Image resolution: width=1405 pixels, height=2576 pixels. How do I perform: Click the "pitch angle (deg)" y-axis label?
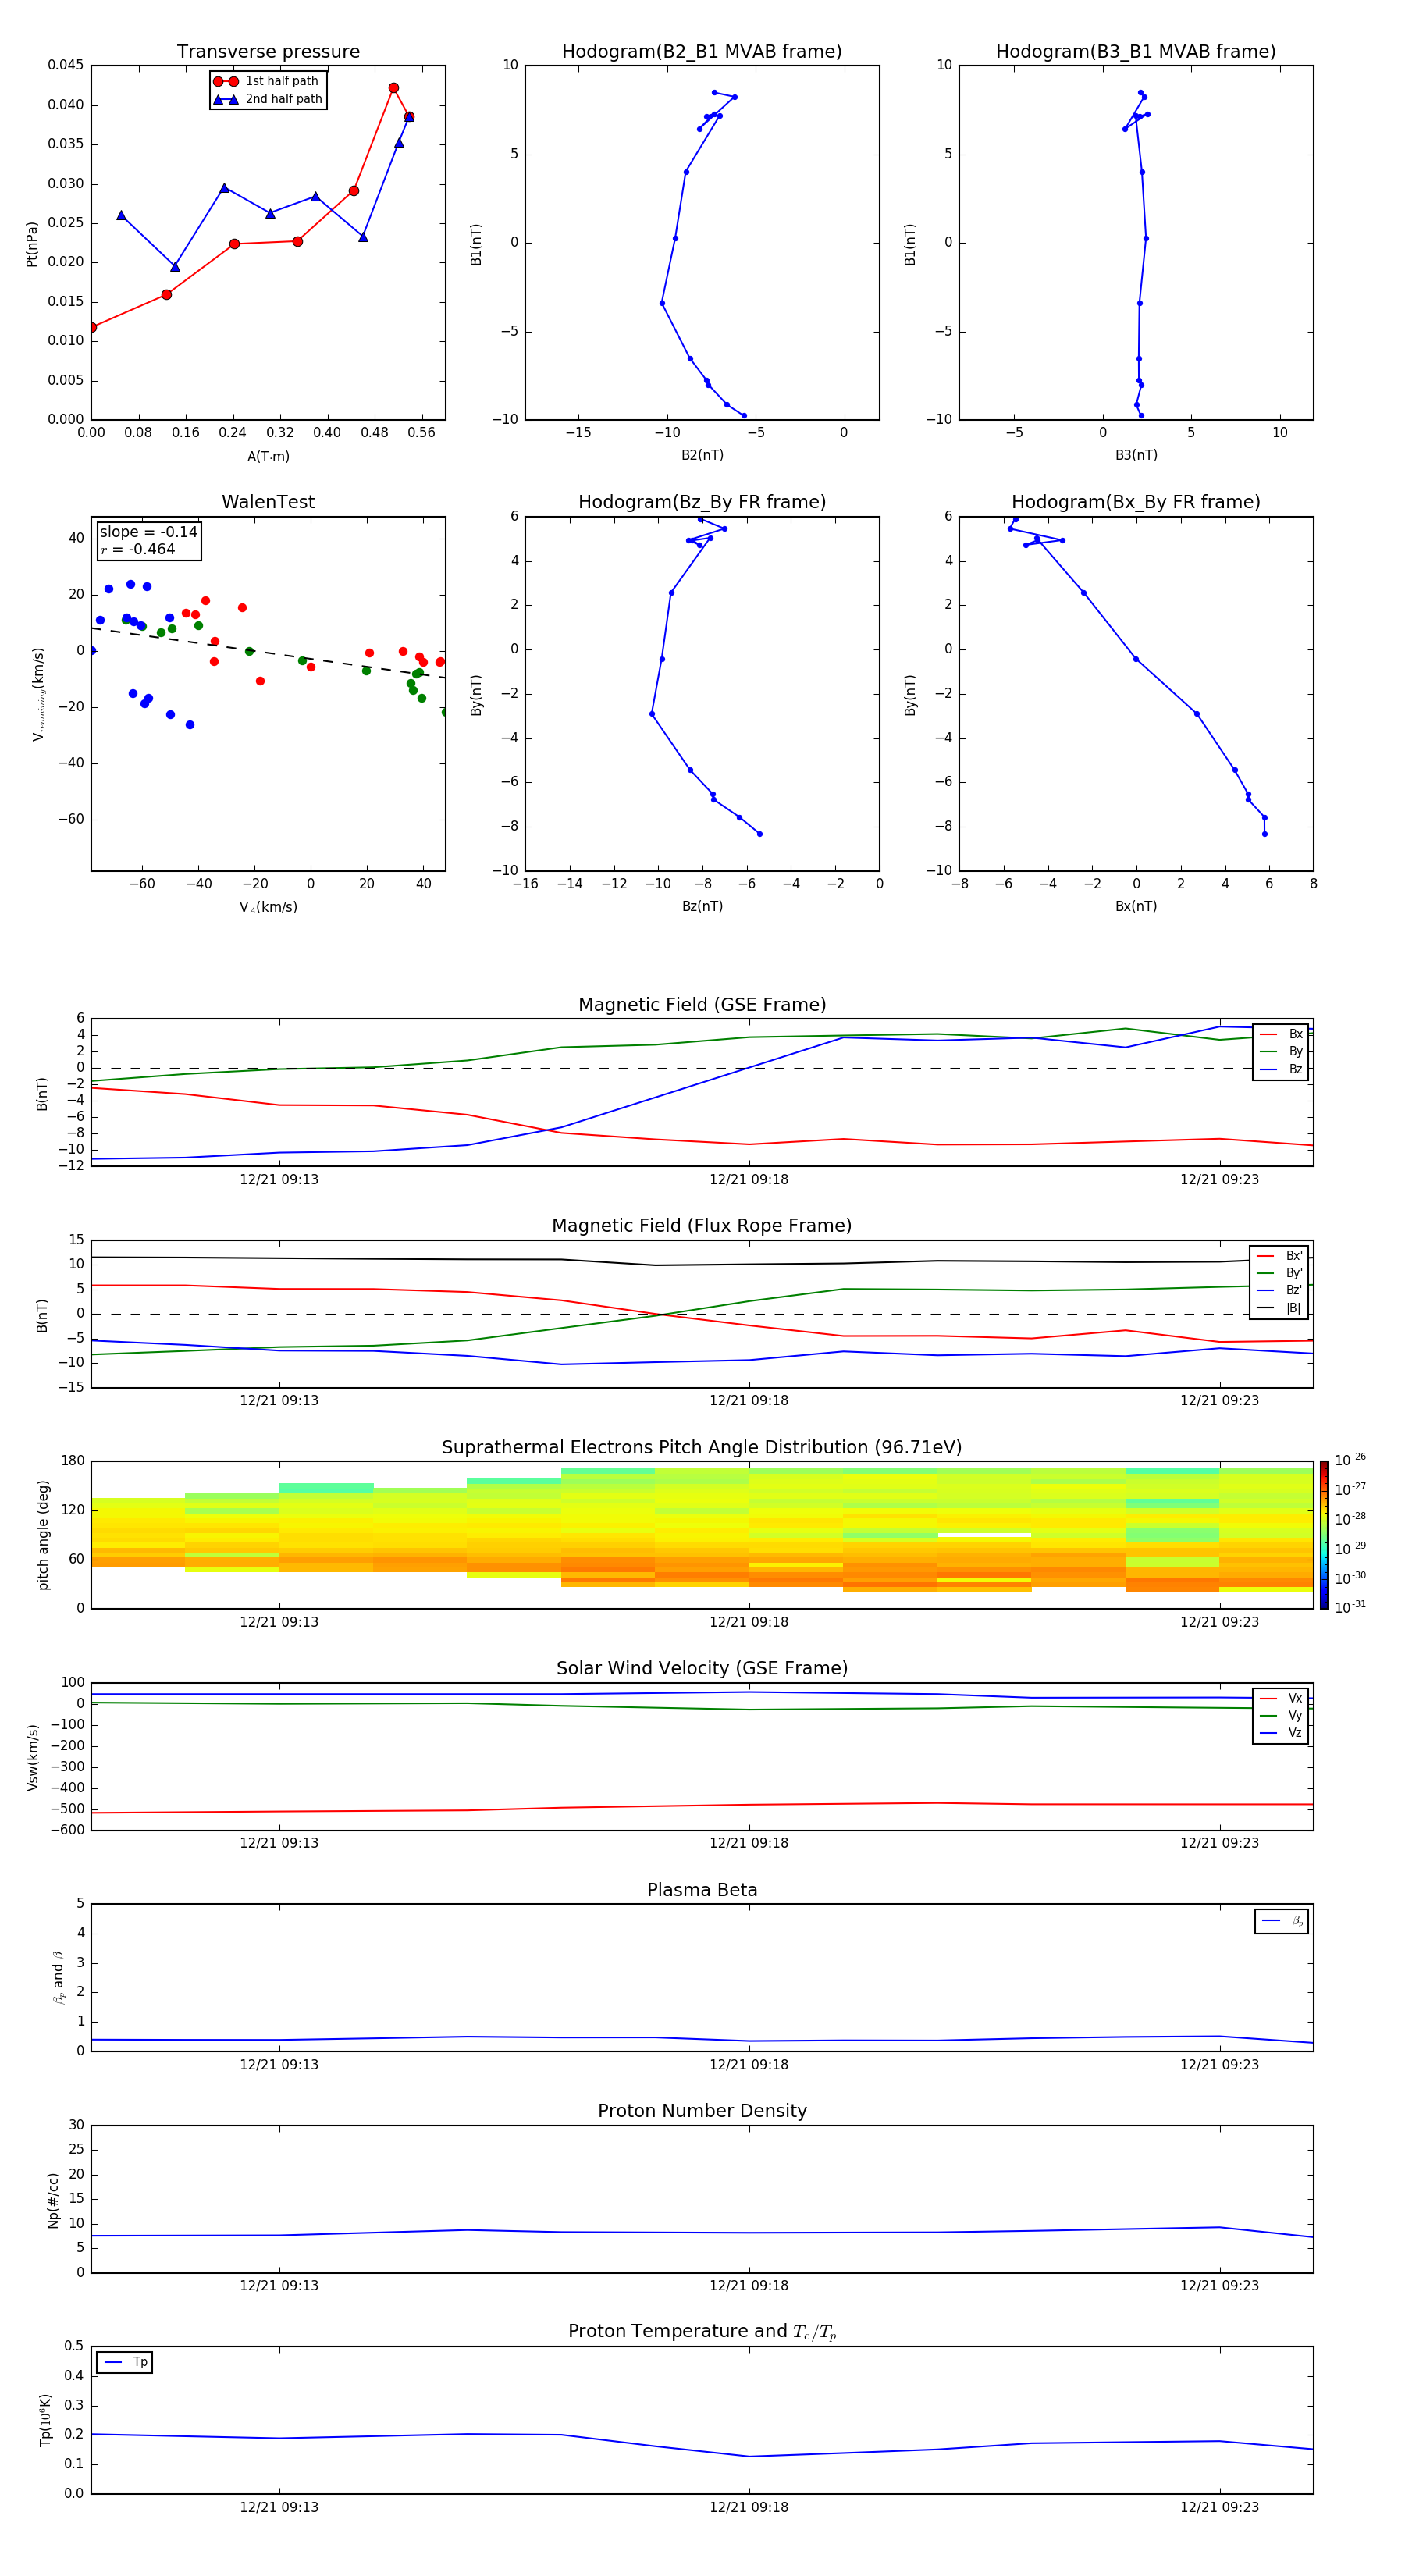click(x=43, y=1535)
